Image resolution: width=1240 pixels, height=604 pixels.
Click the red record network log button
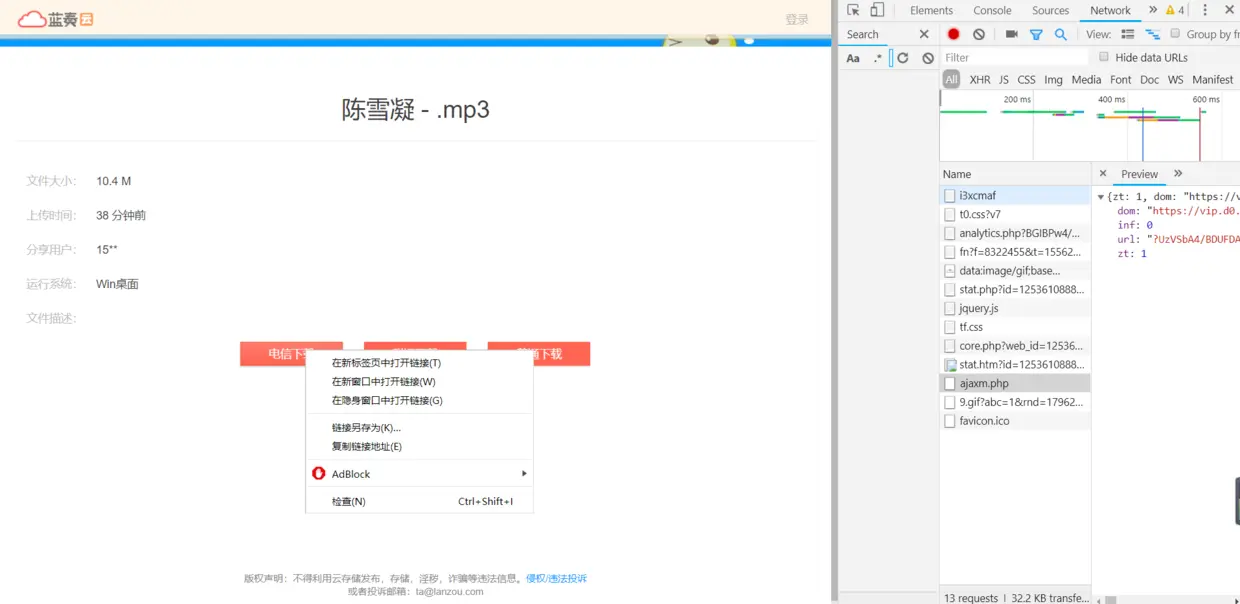pos(953,34)
